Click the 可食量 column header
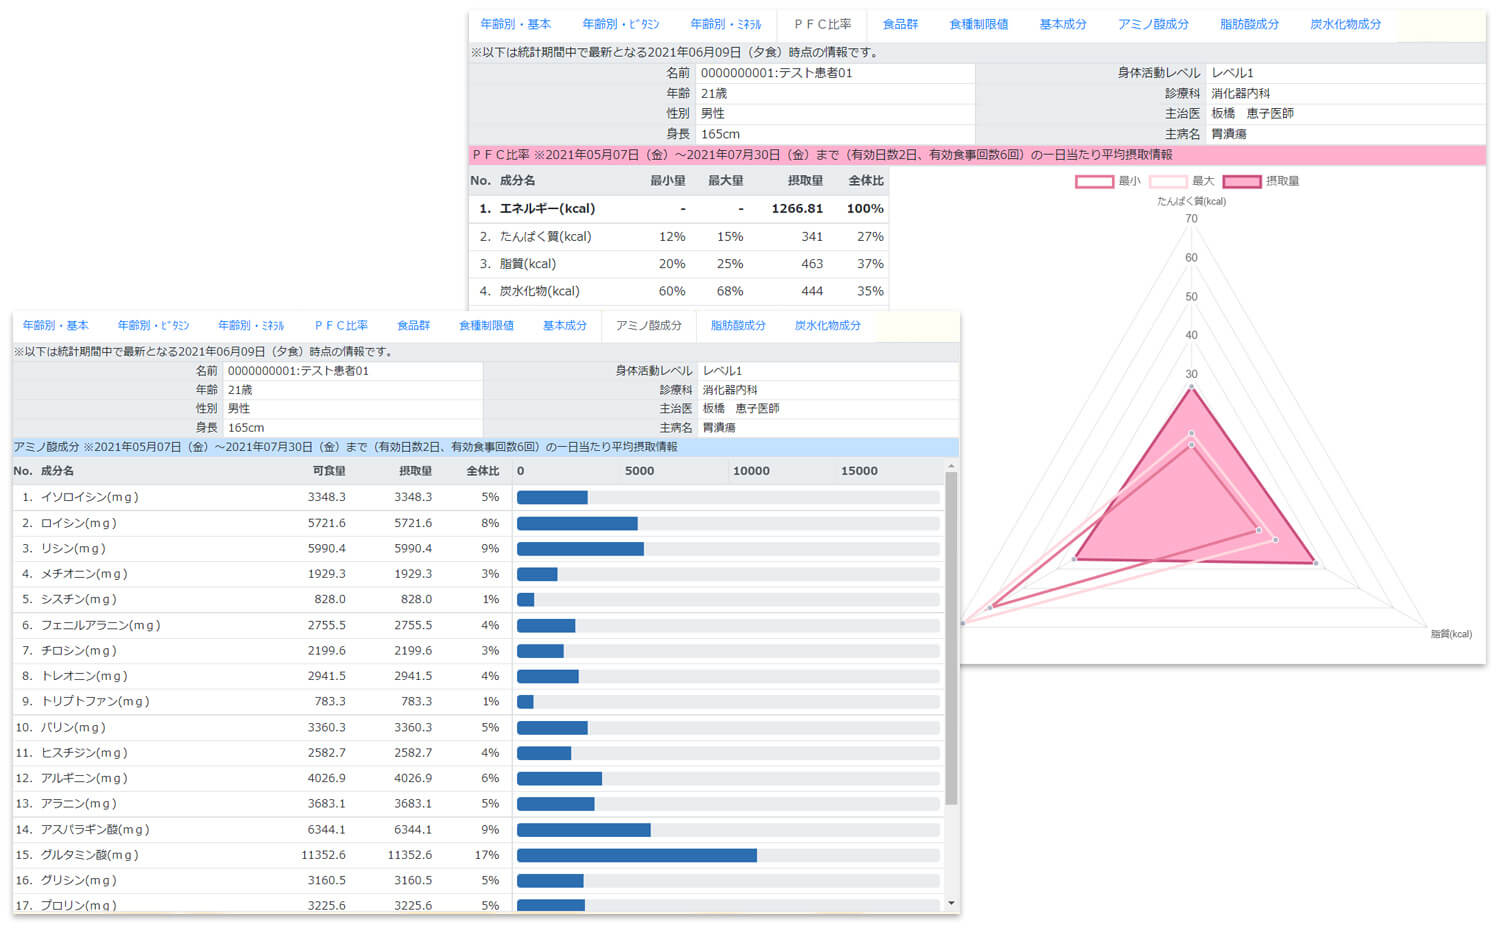This screenshot has height=930, width=1503. click(x=328, y=471)
